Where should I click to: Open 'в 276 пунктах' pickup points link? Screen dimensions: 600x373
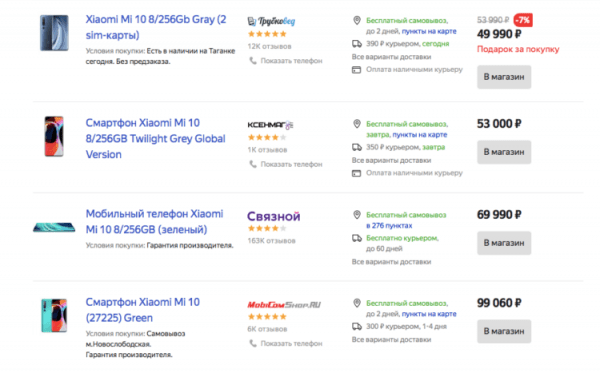point(389,226)
